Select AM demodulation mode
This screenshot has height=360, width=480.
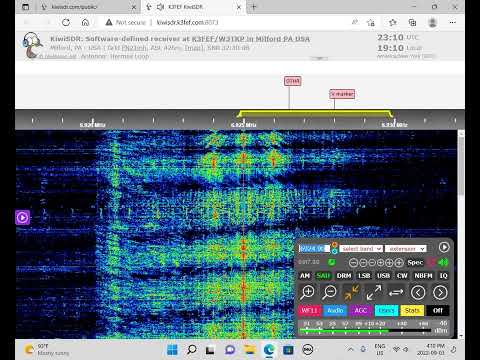(305, 276)
